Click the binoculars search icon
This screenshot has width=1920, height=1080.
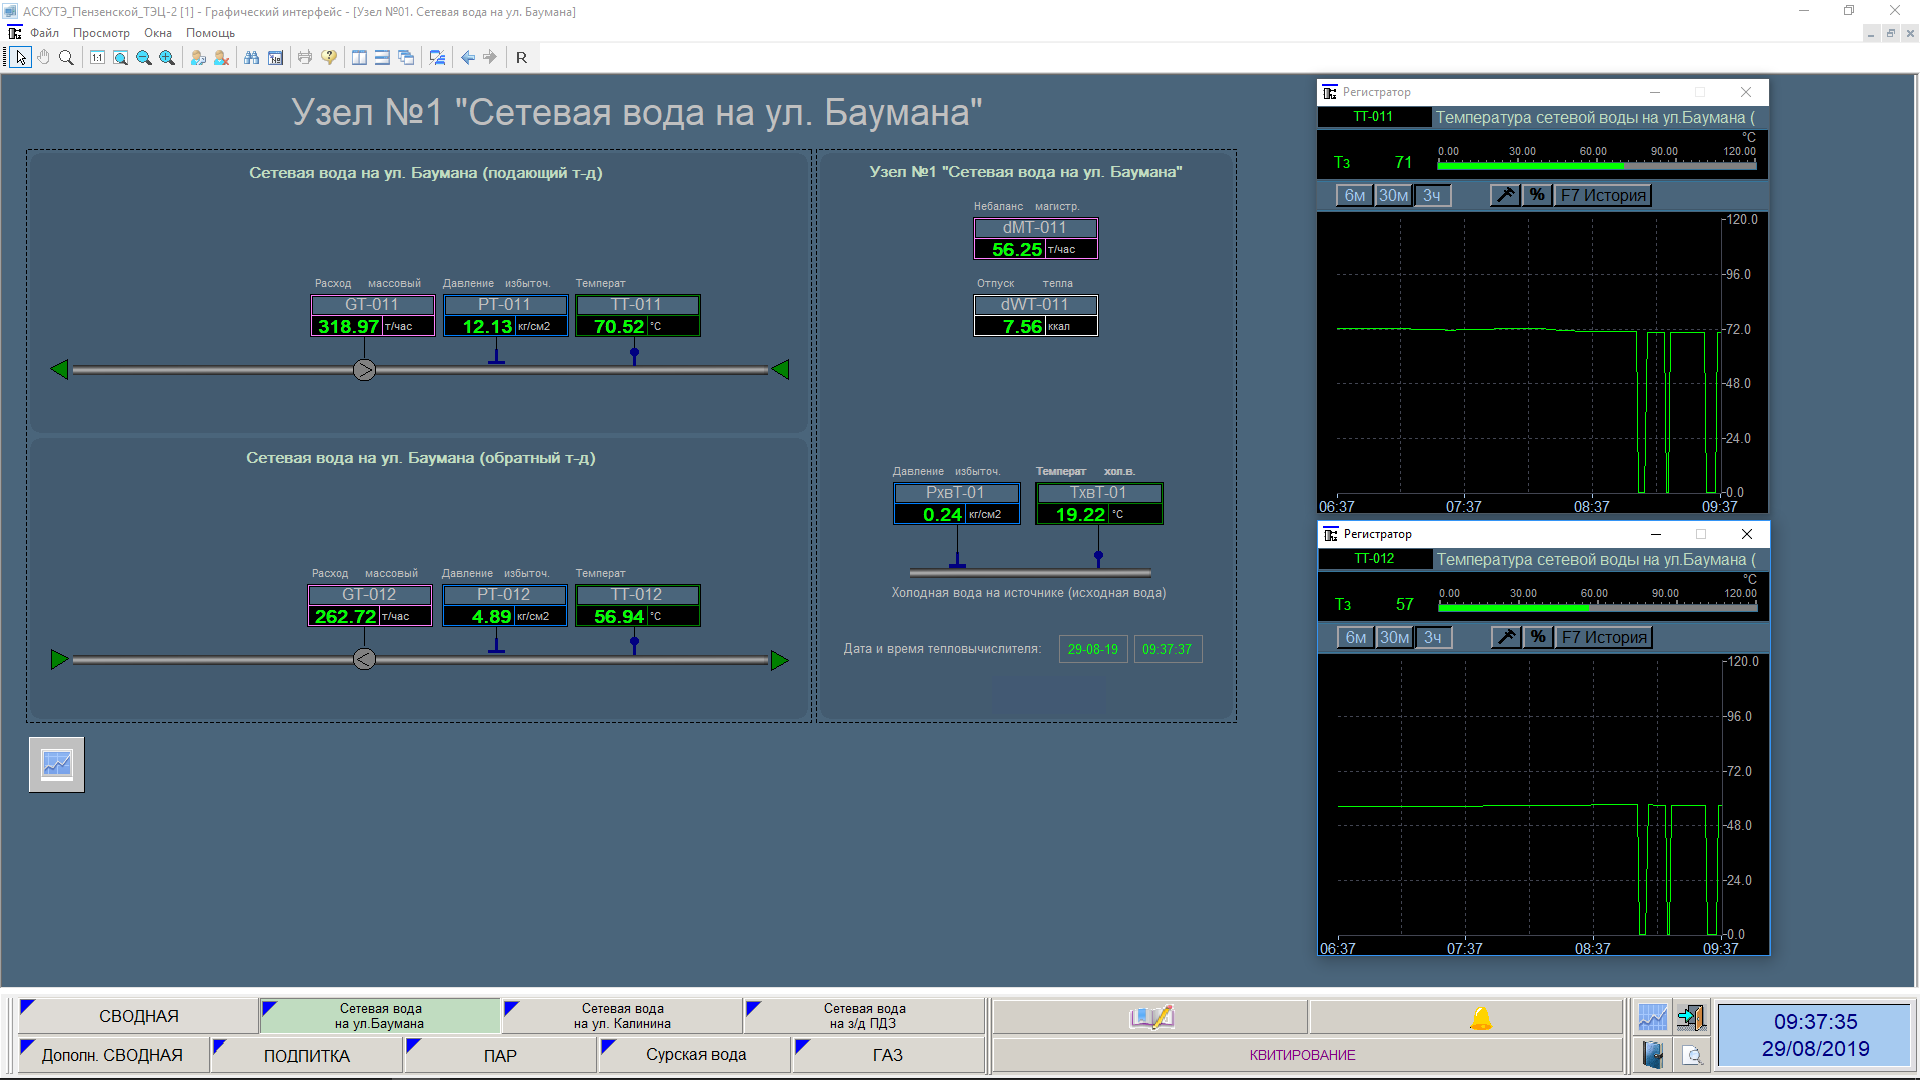tap(251, 58)
